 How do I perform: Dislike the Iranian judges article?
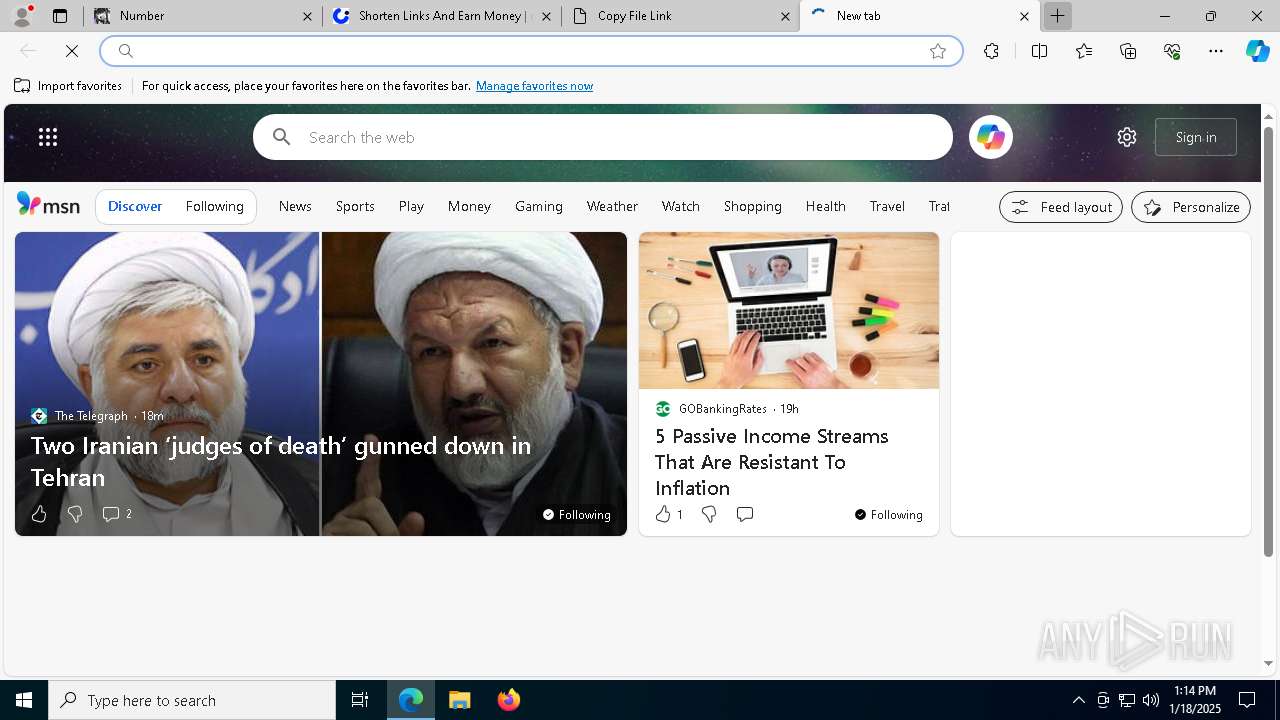(75, 514)
